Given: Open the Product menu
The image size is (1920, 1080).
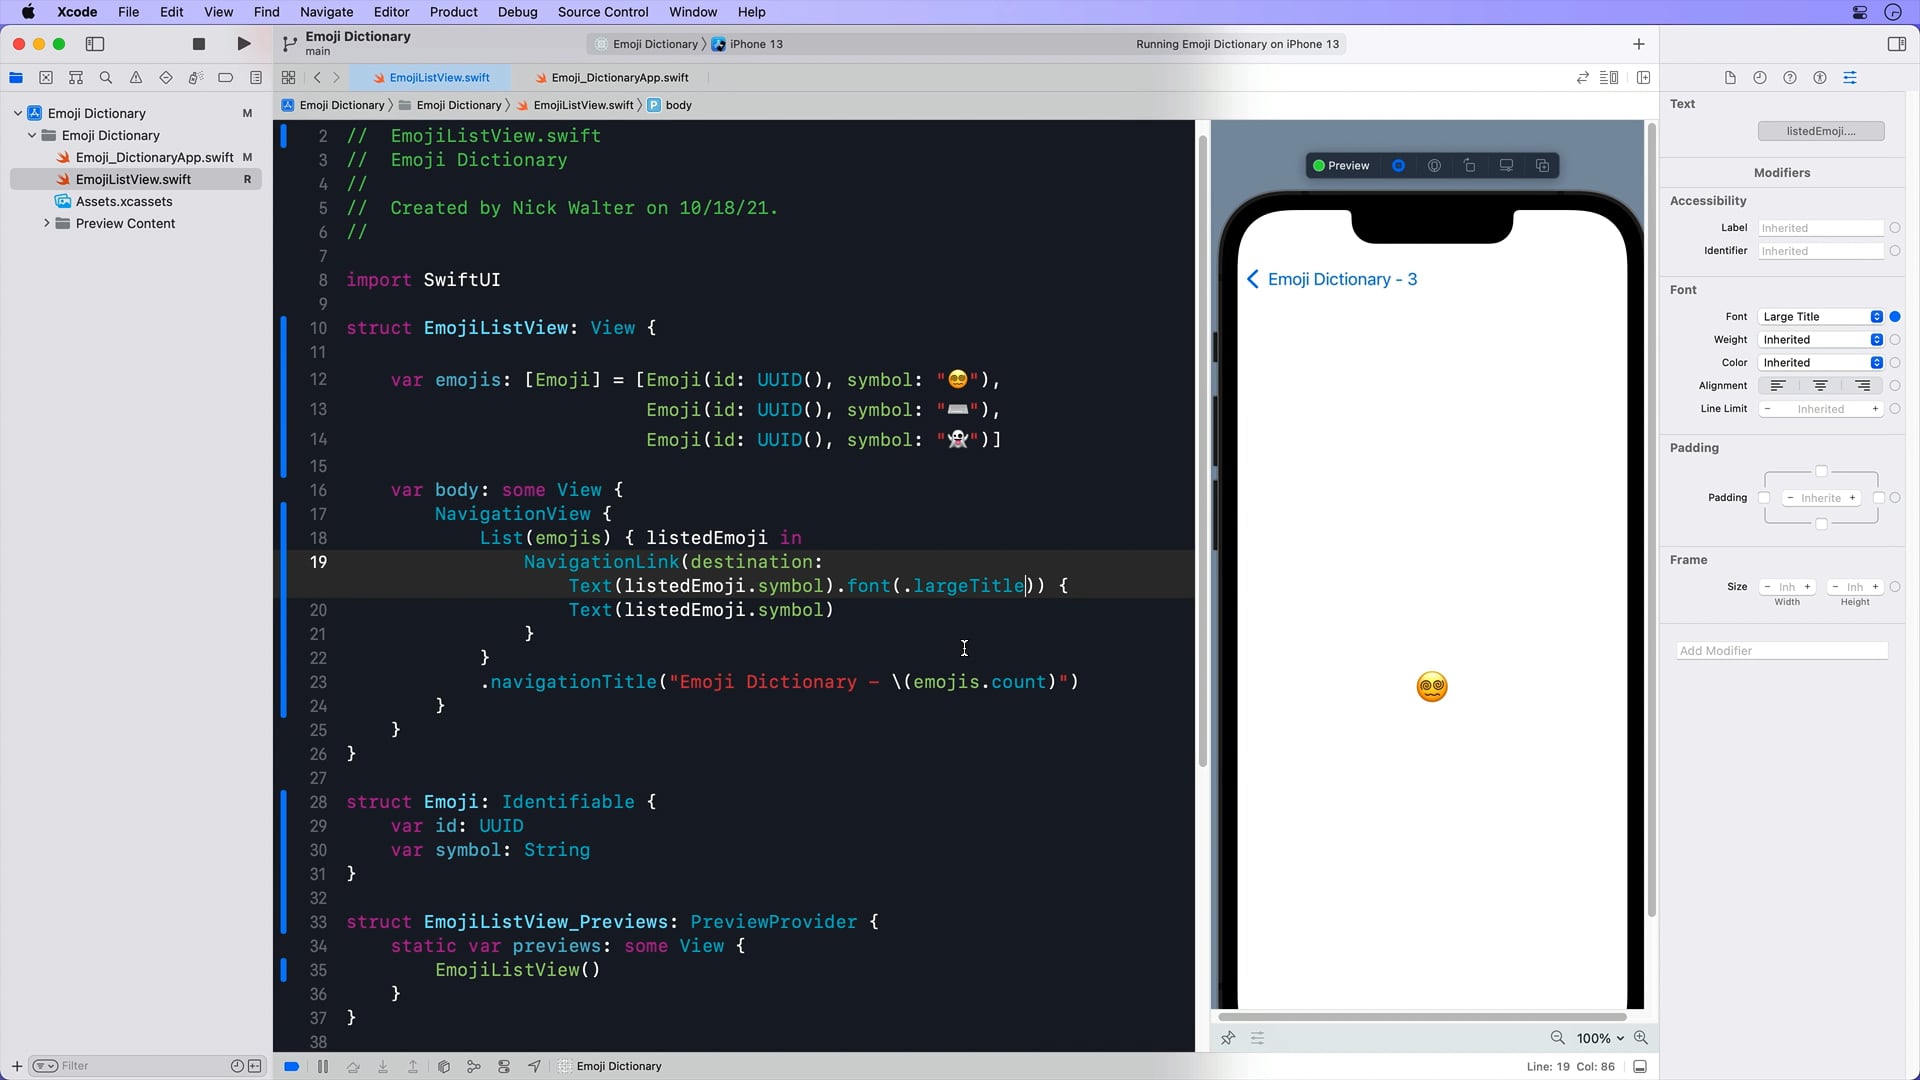Looking at the screenshot, I should (453, 12).
